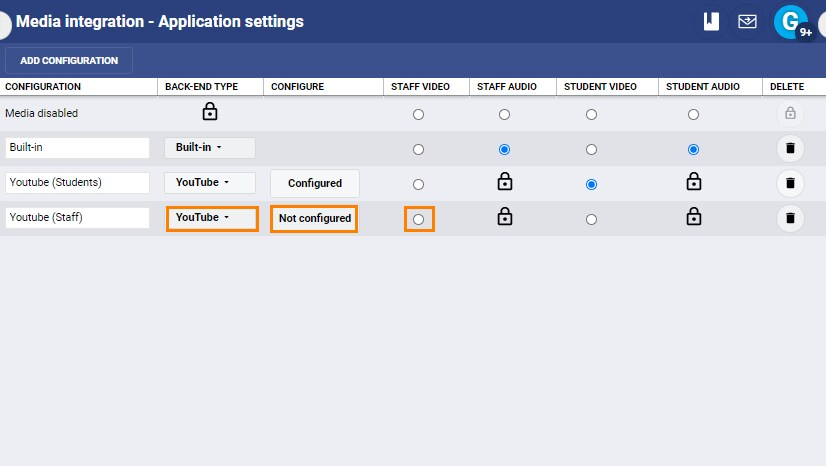Click the Student Audio column header
Image resolution: width=826 pixels, height=466 pixels.
(x=702, y=86)
